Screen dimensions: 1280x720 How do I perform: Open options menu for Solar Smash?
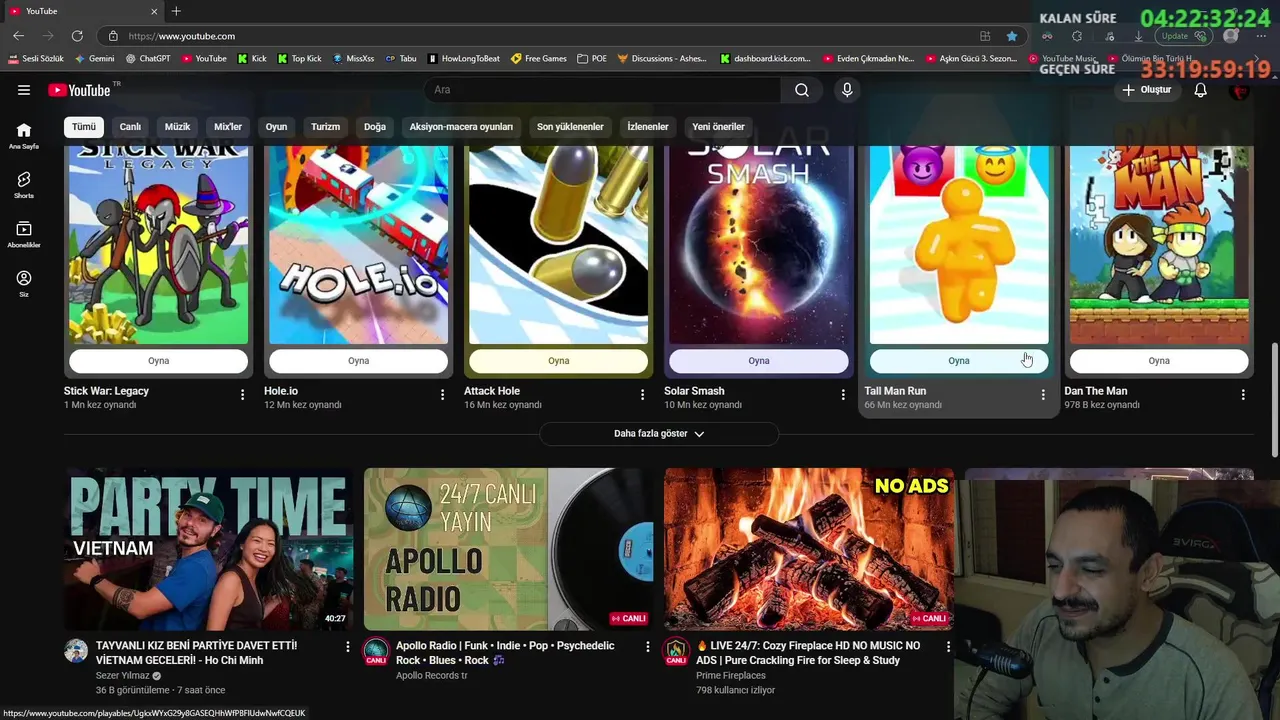coord(843,395)
